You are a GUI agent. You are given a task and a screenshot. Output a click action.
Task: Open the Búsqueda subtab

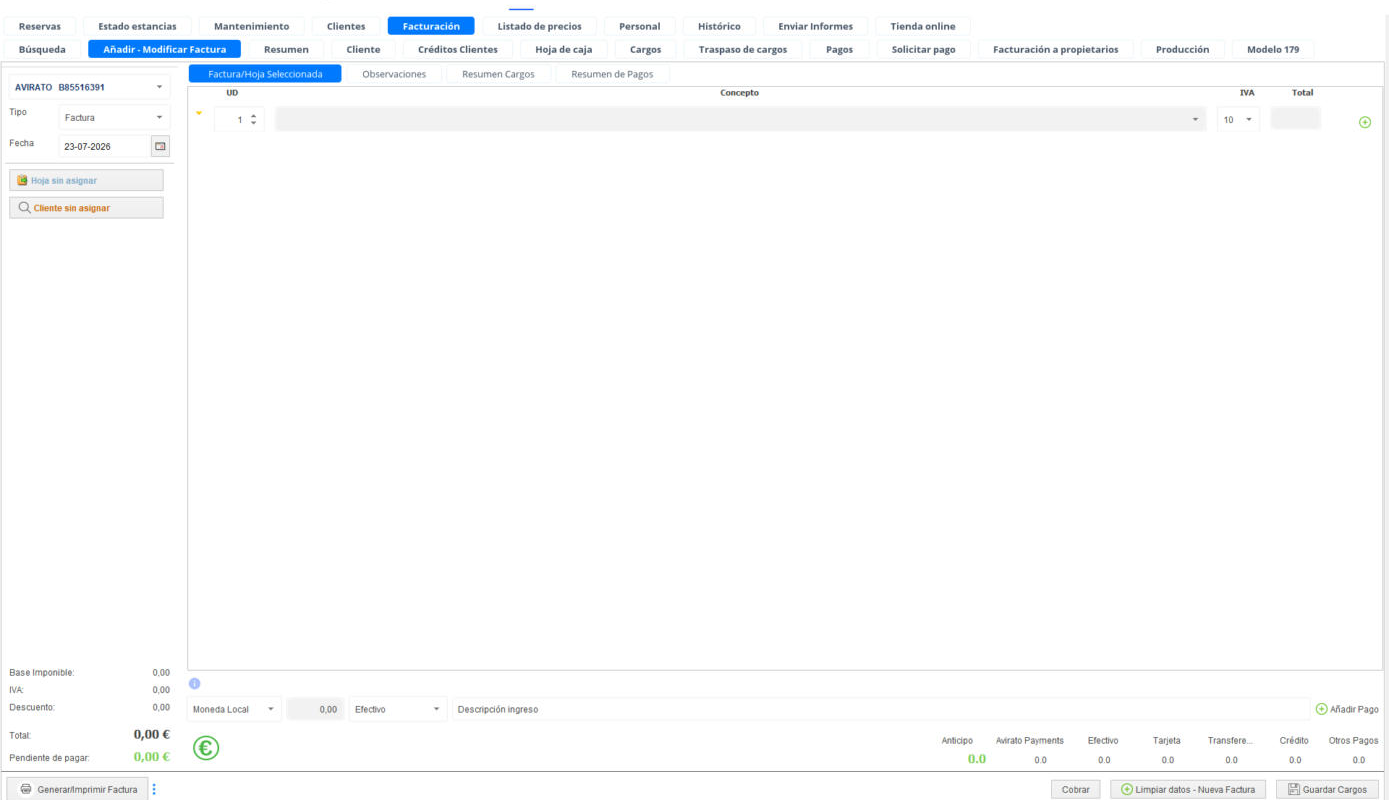point(42,49)
